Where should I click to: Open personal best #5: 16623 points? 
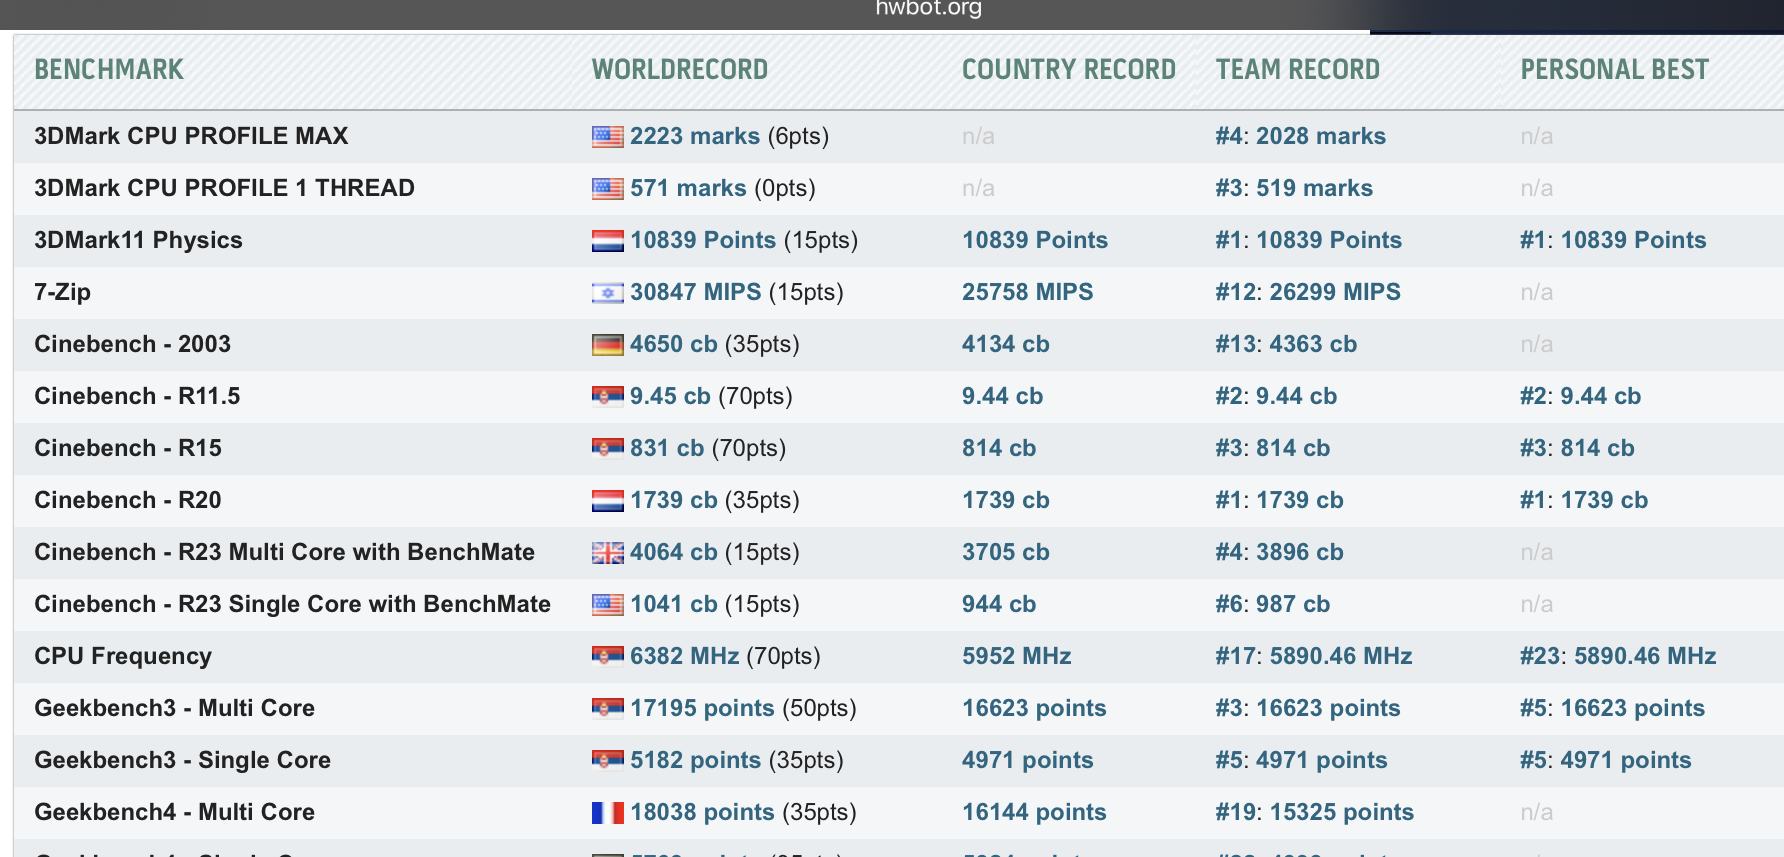point(1612,708)
